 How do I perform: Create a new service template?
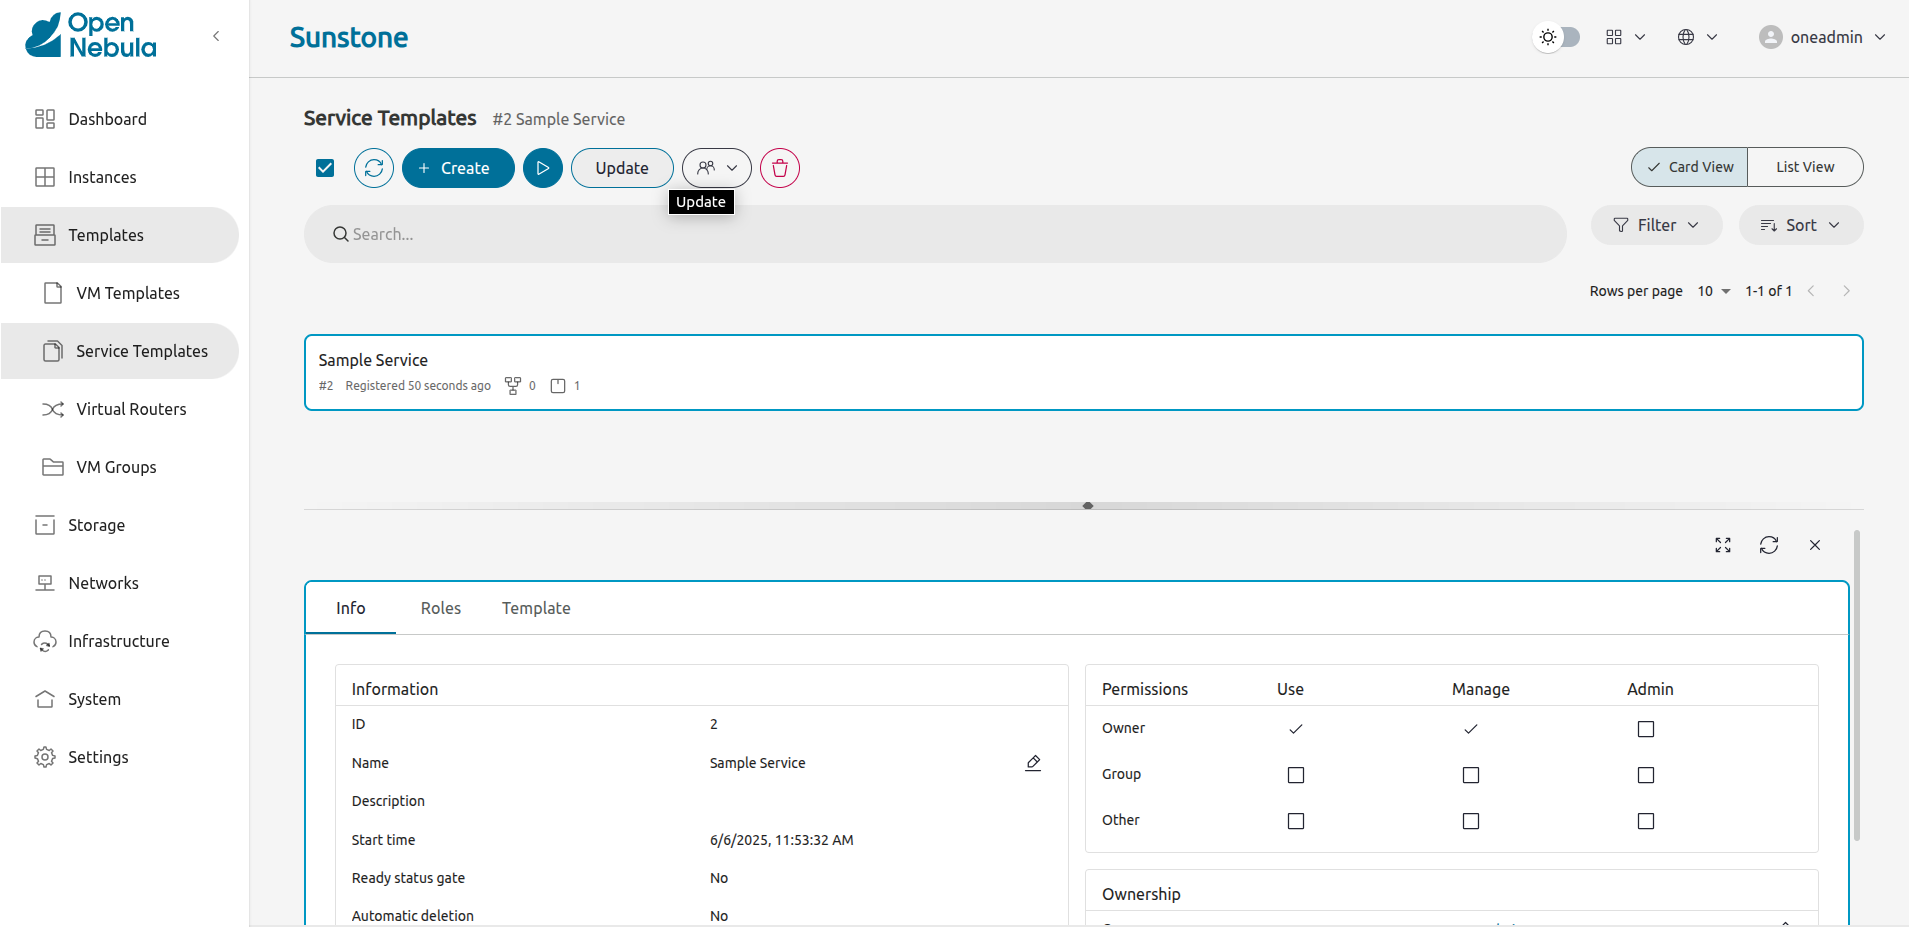(x=457, y=168)
